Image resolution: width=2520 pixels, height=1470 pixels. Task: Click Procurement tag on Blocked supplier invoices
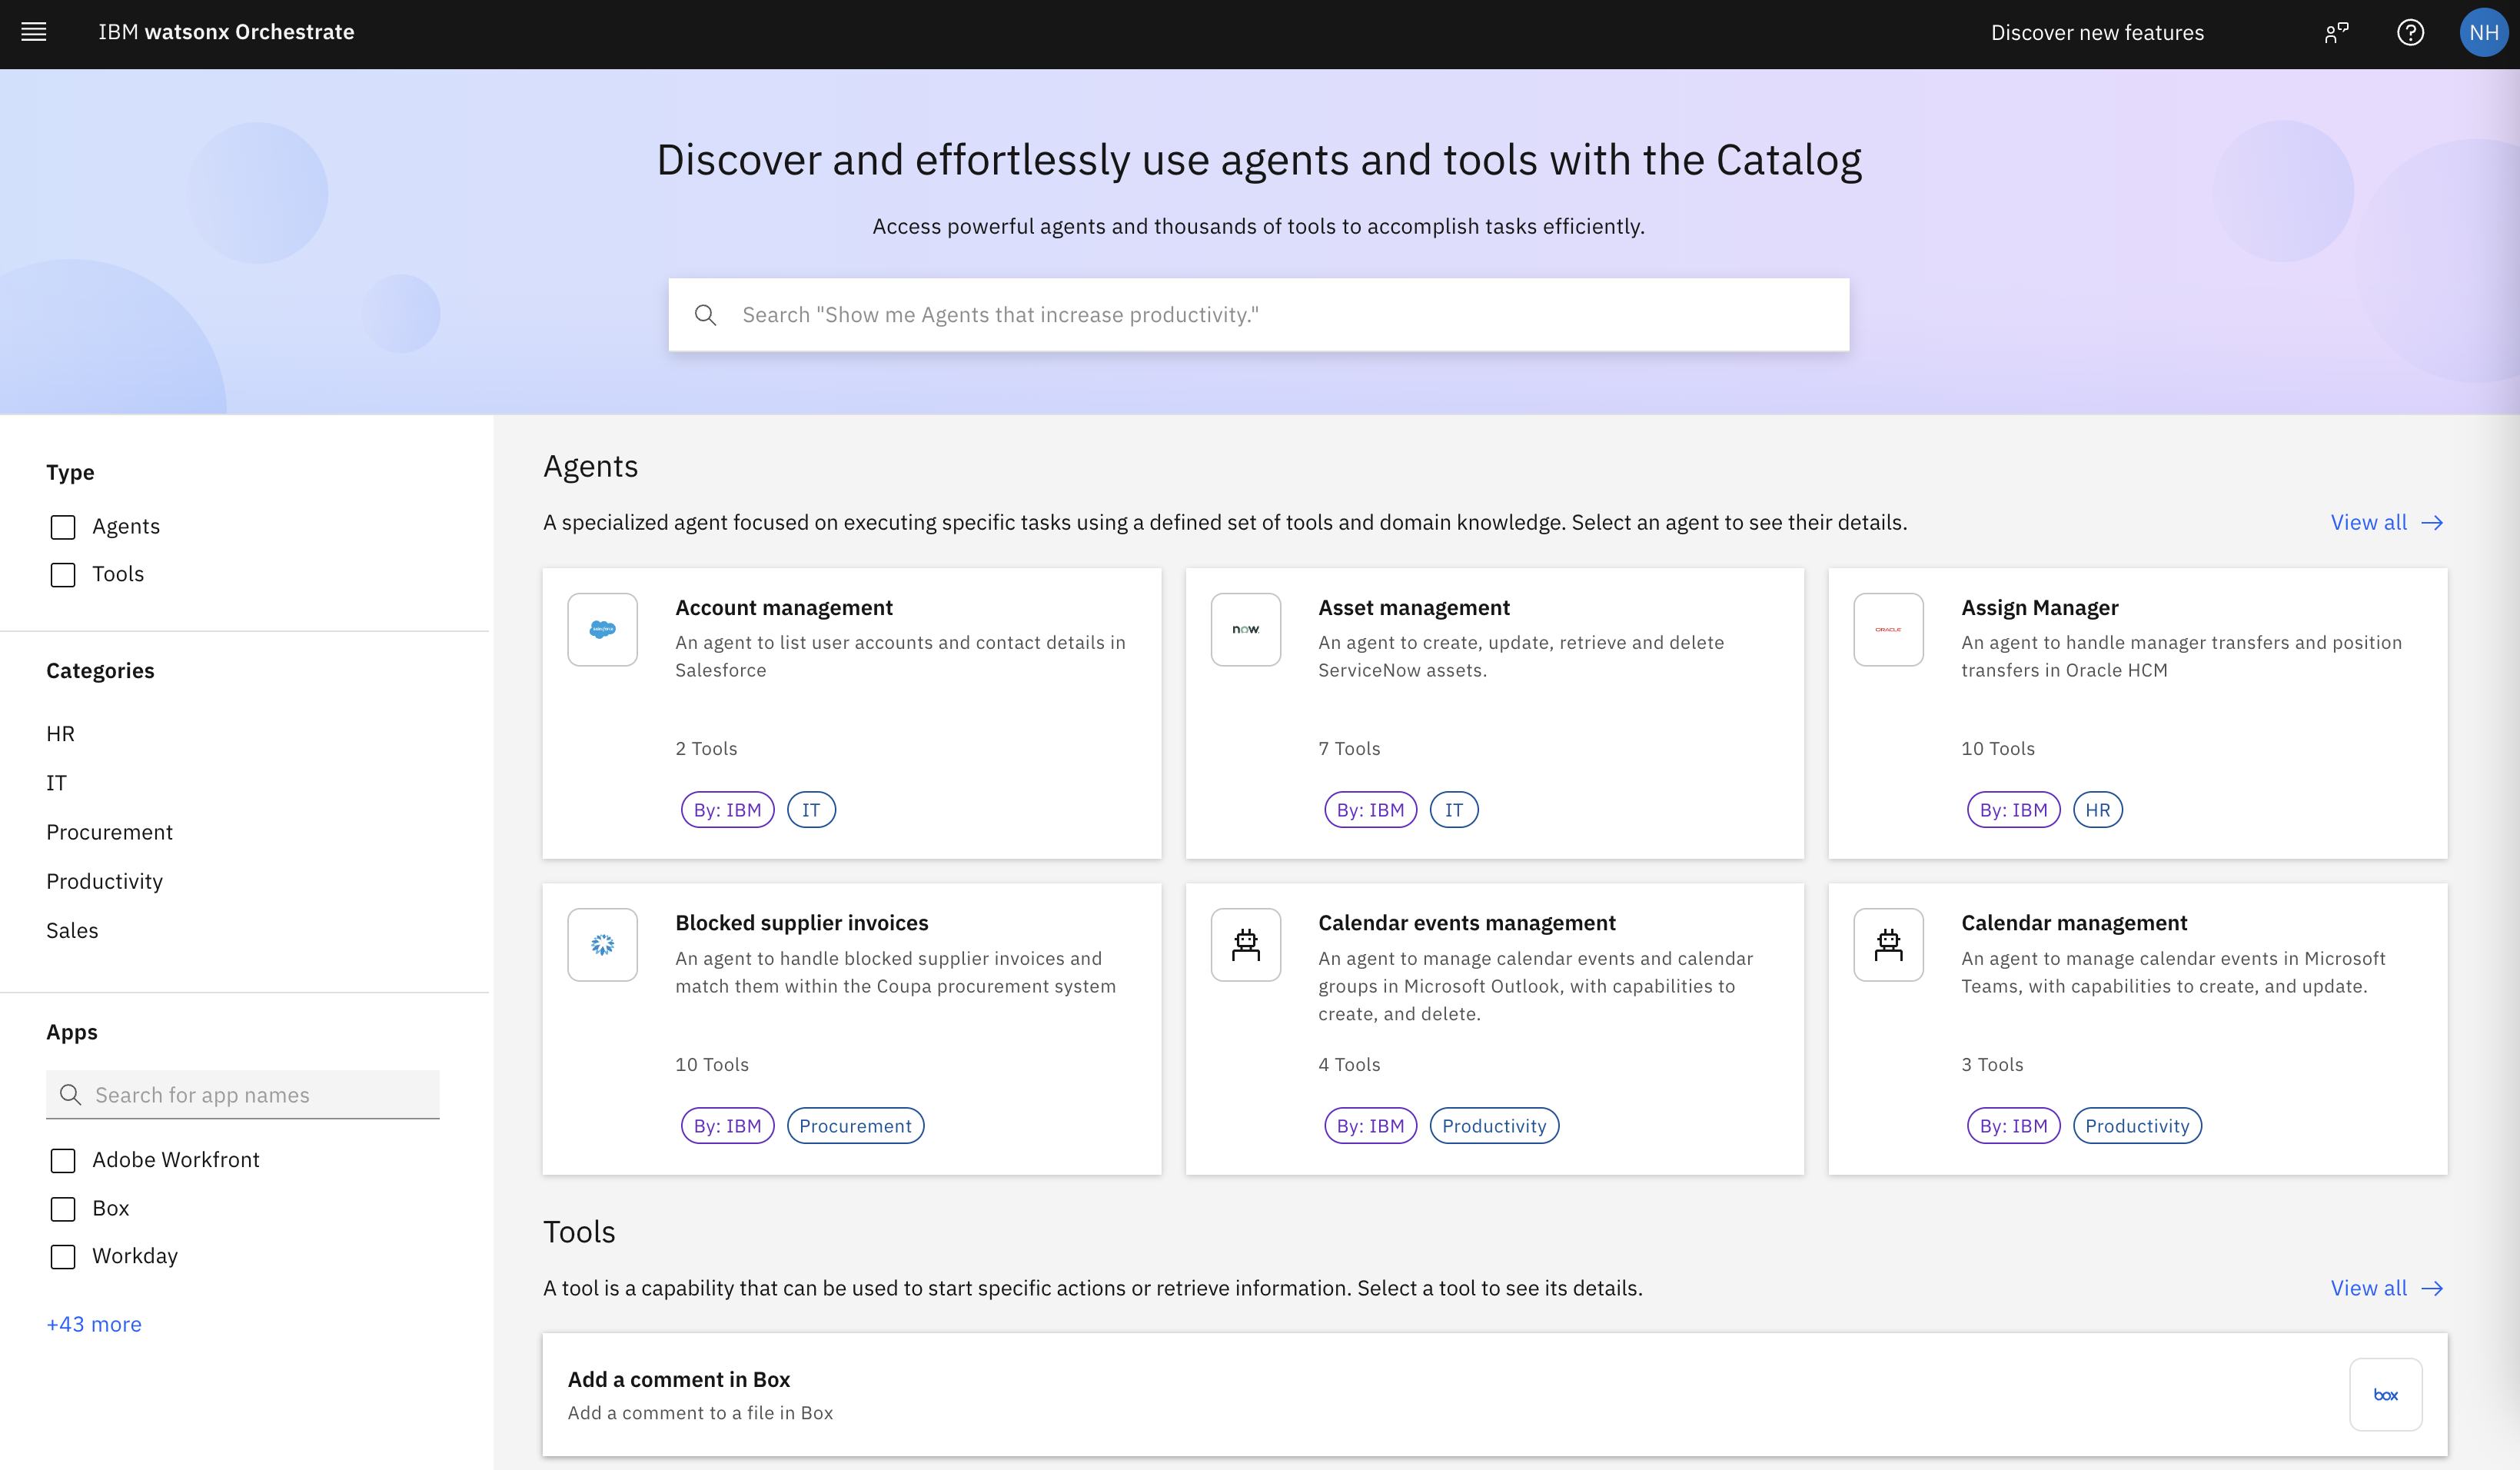856,1126
